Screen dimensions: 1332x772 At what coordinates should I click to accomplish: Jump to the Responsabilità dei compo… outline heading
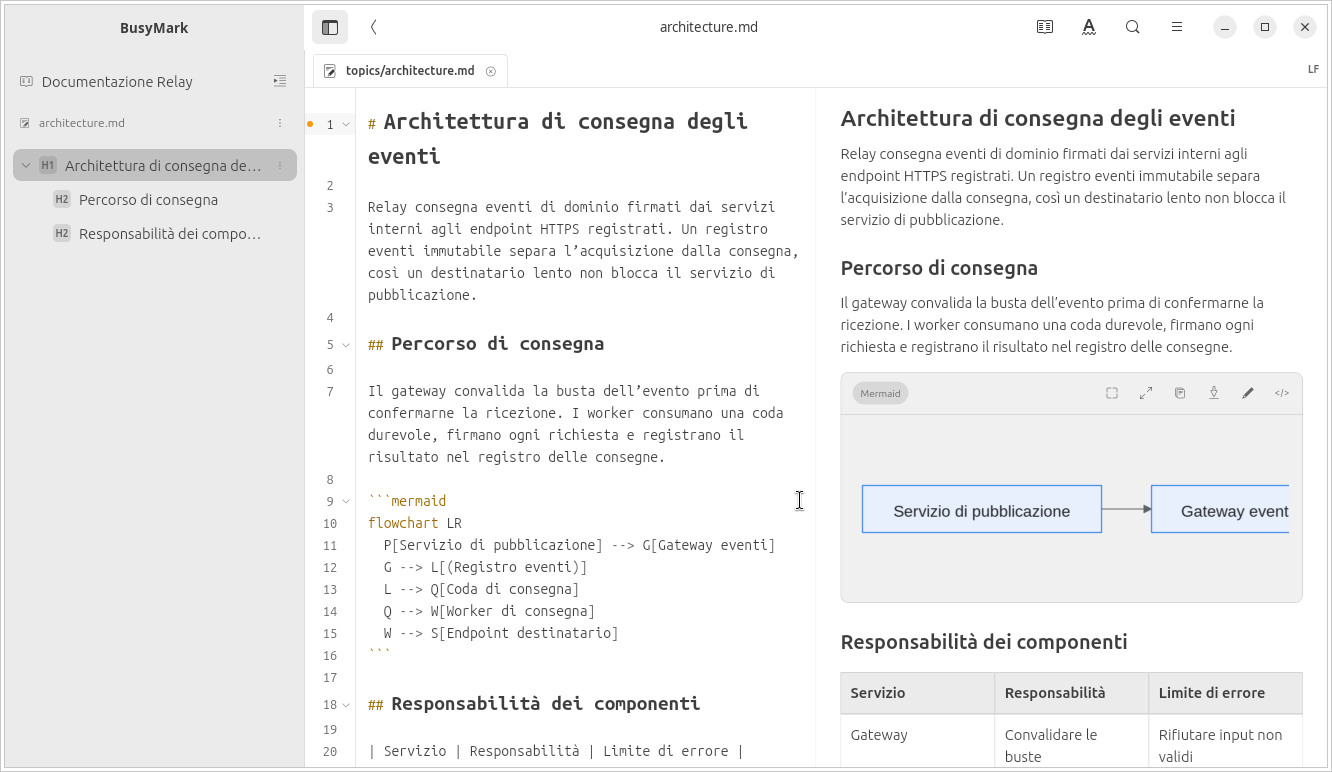tap(170, 234)
